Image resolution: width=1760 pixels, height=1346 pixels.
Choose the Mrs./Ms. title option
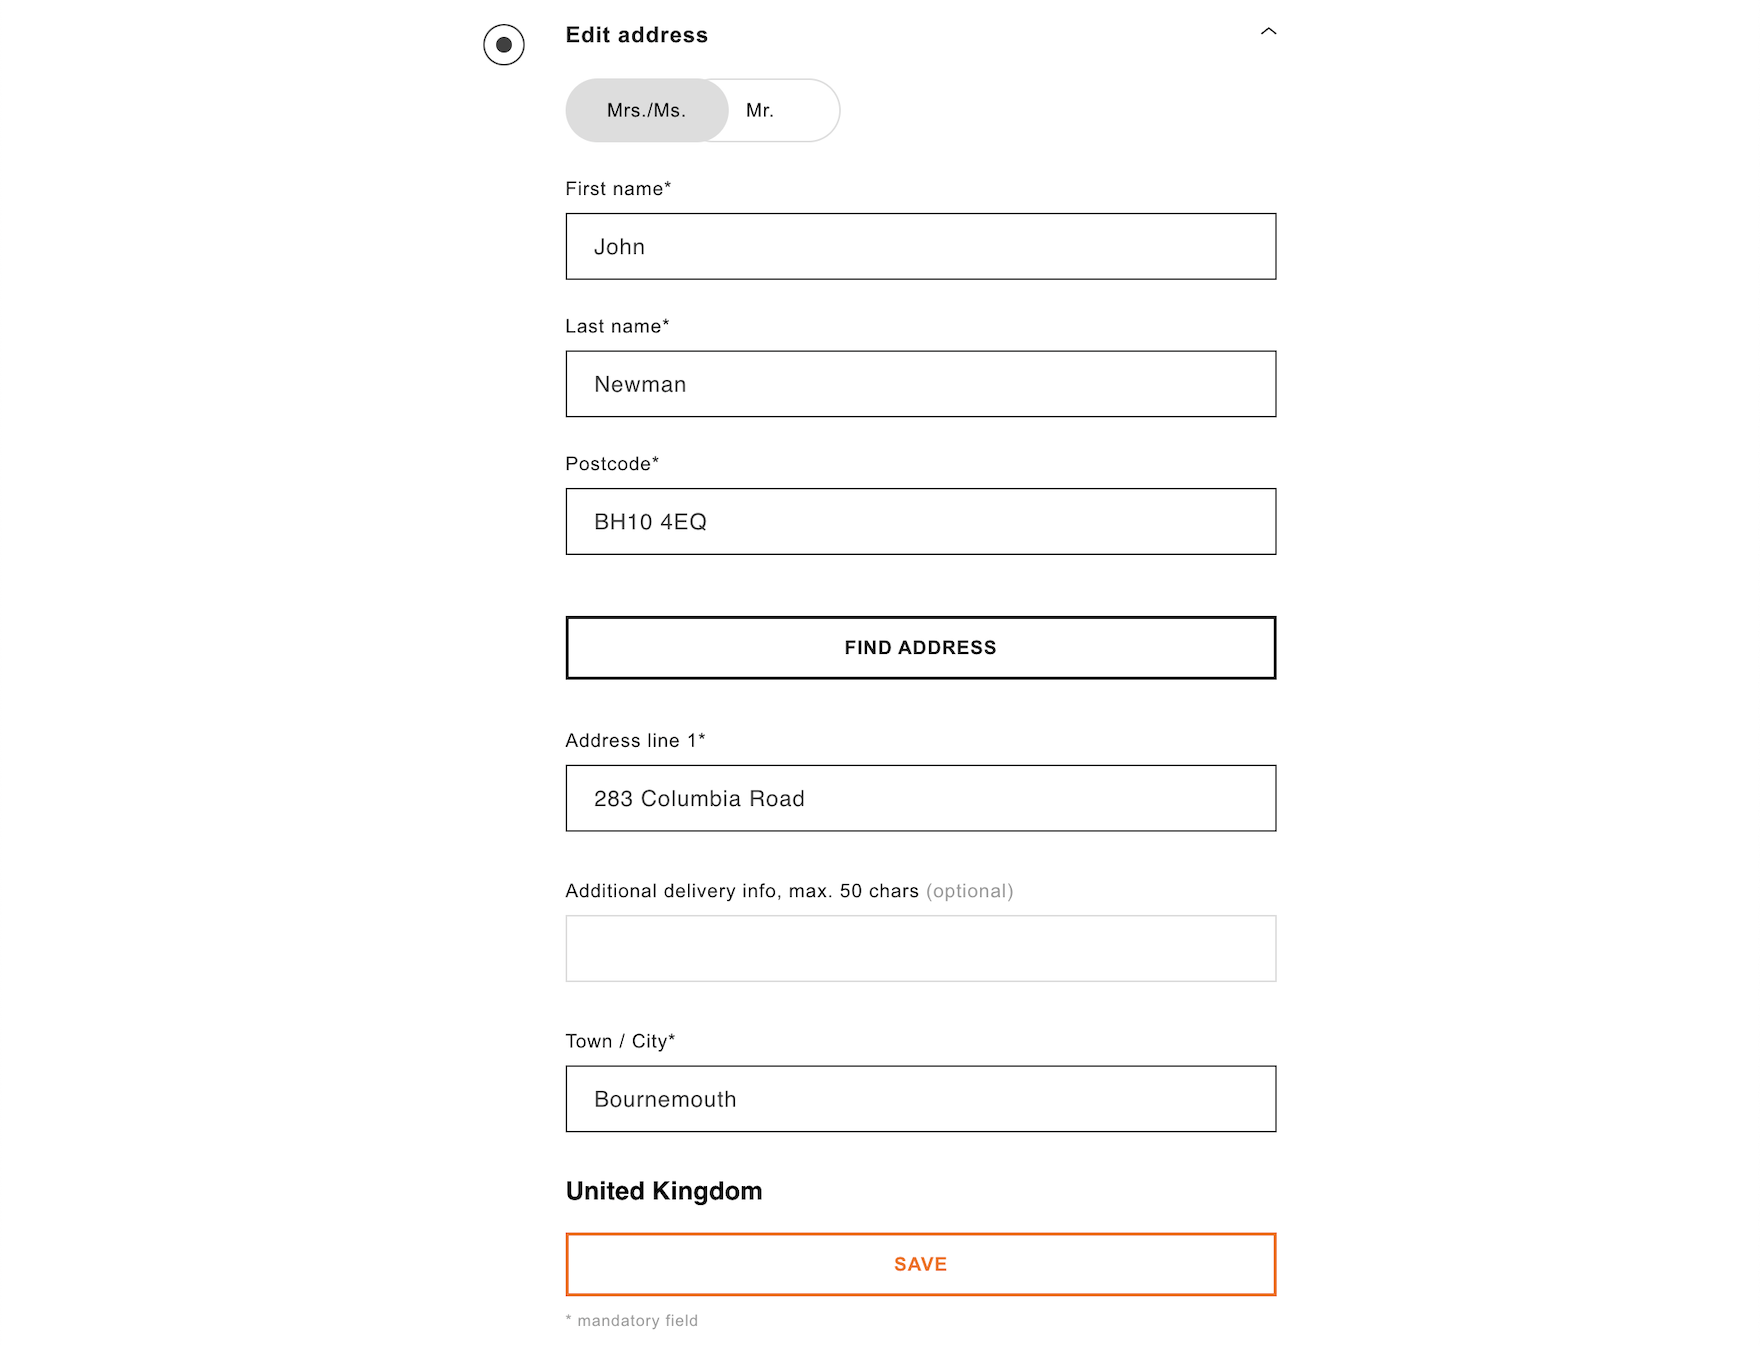tap(646, 111)
